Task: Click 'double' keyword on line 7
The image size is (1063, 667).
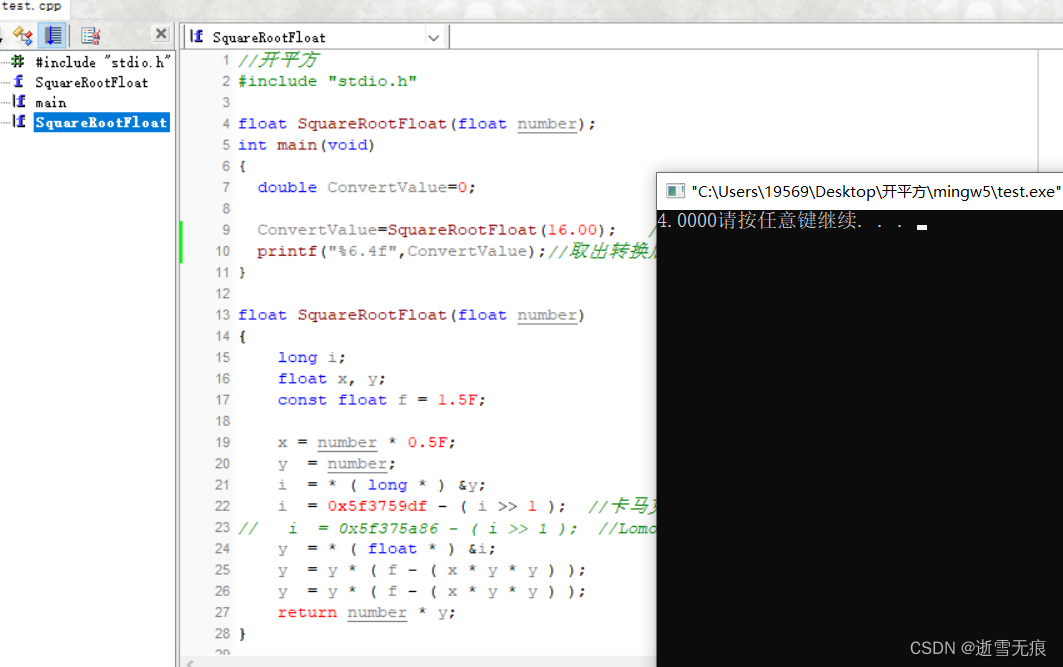Action: (287, 187)
